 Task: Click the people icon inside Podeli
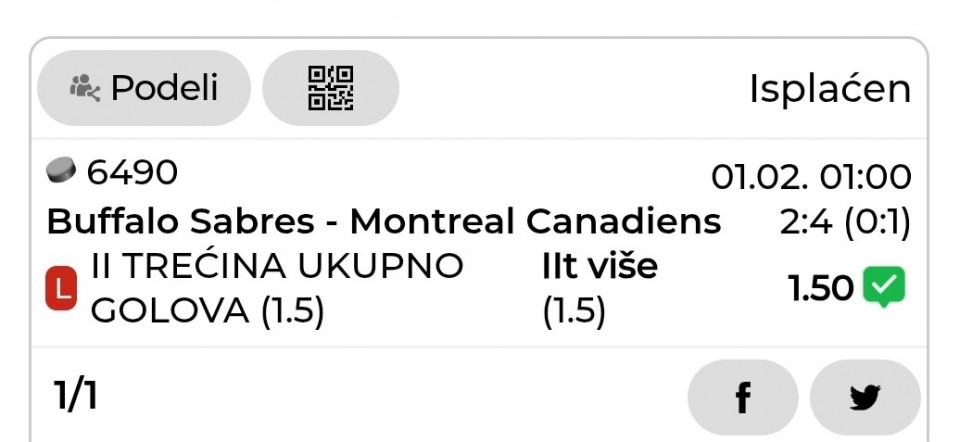[85, 88]
